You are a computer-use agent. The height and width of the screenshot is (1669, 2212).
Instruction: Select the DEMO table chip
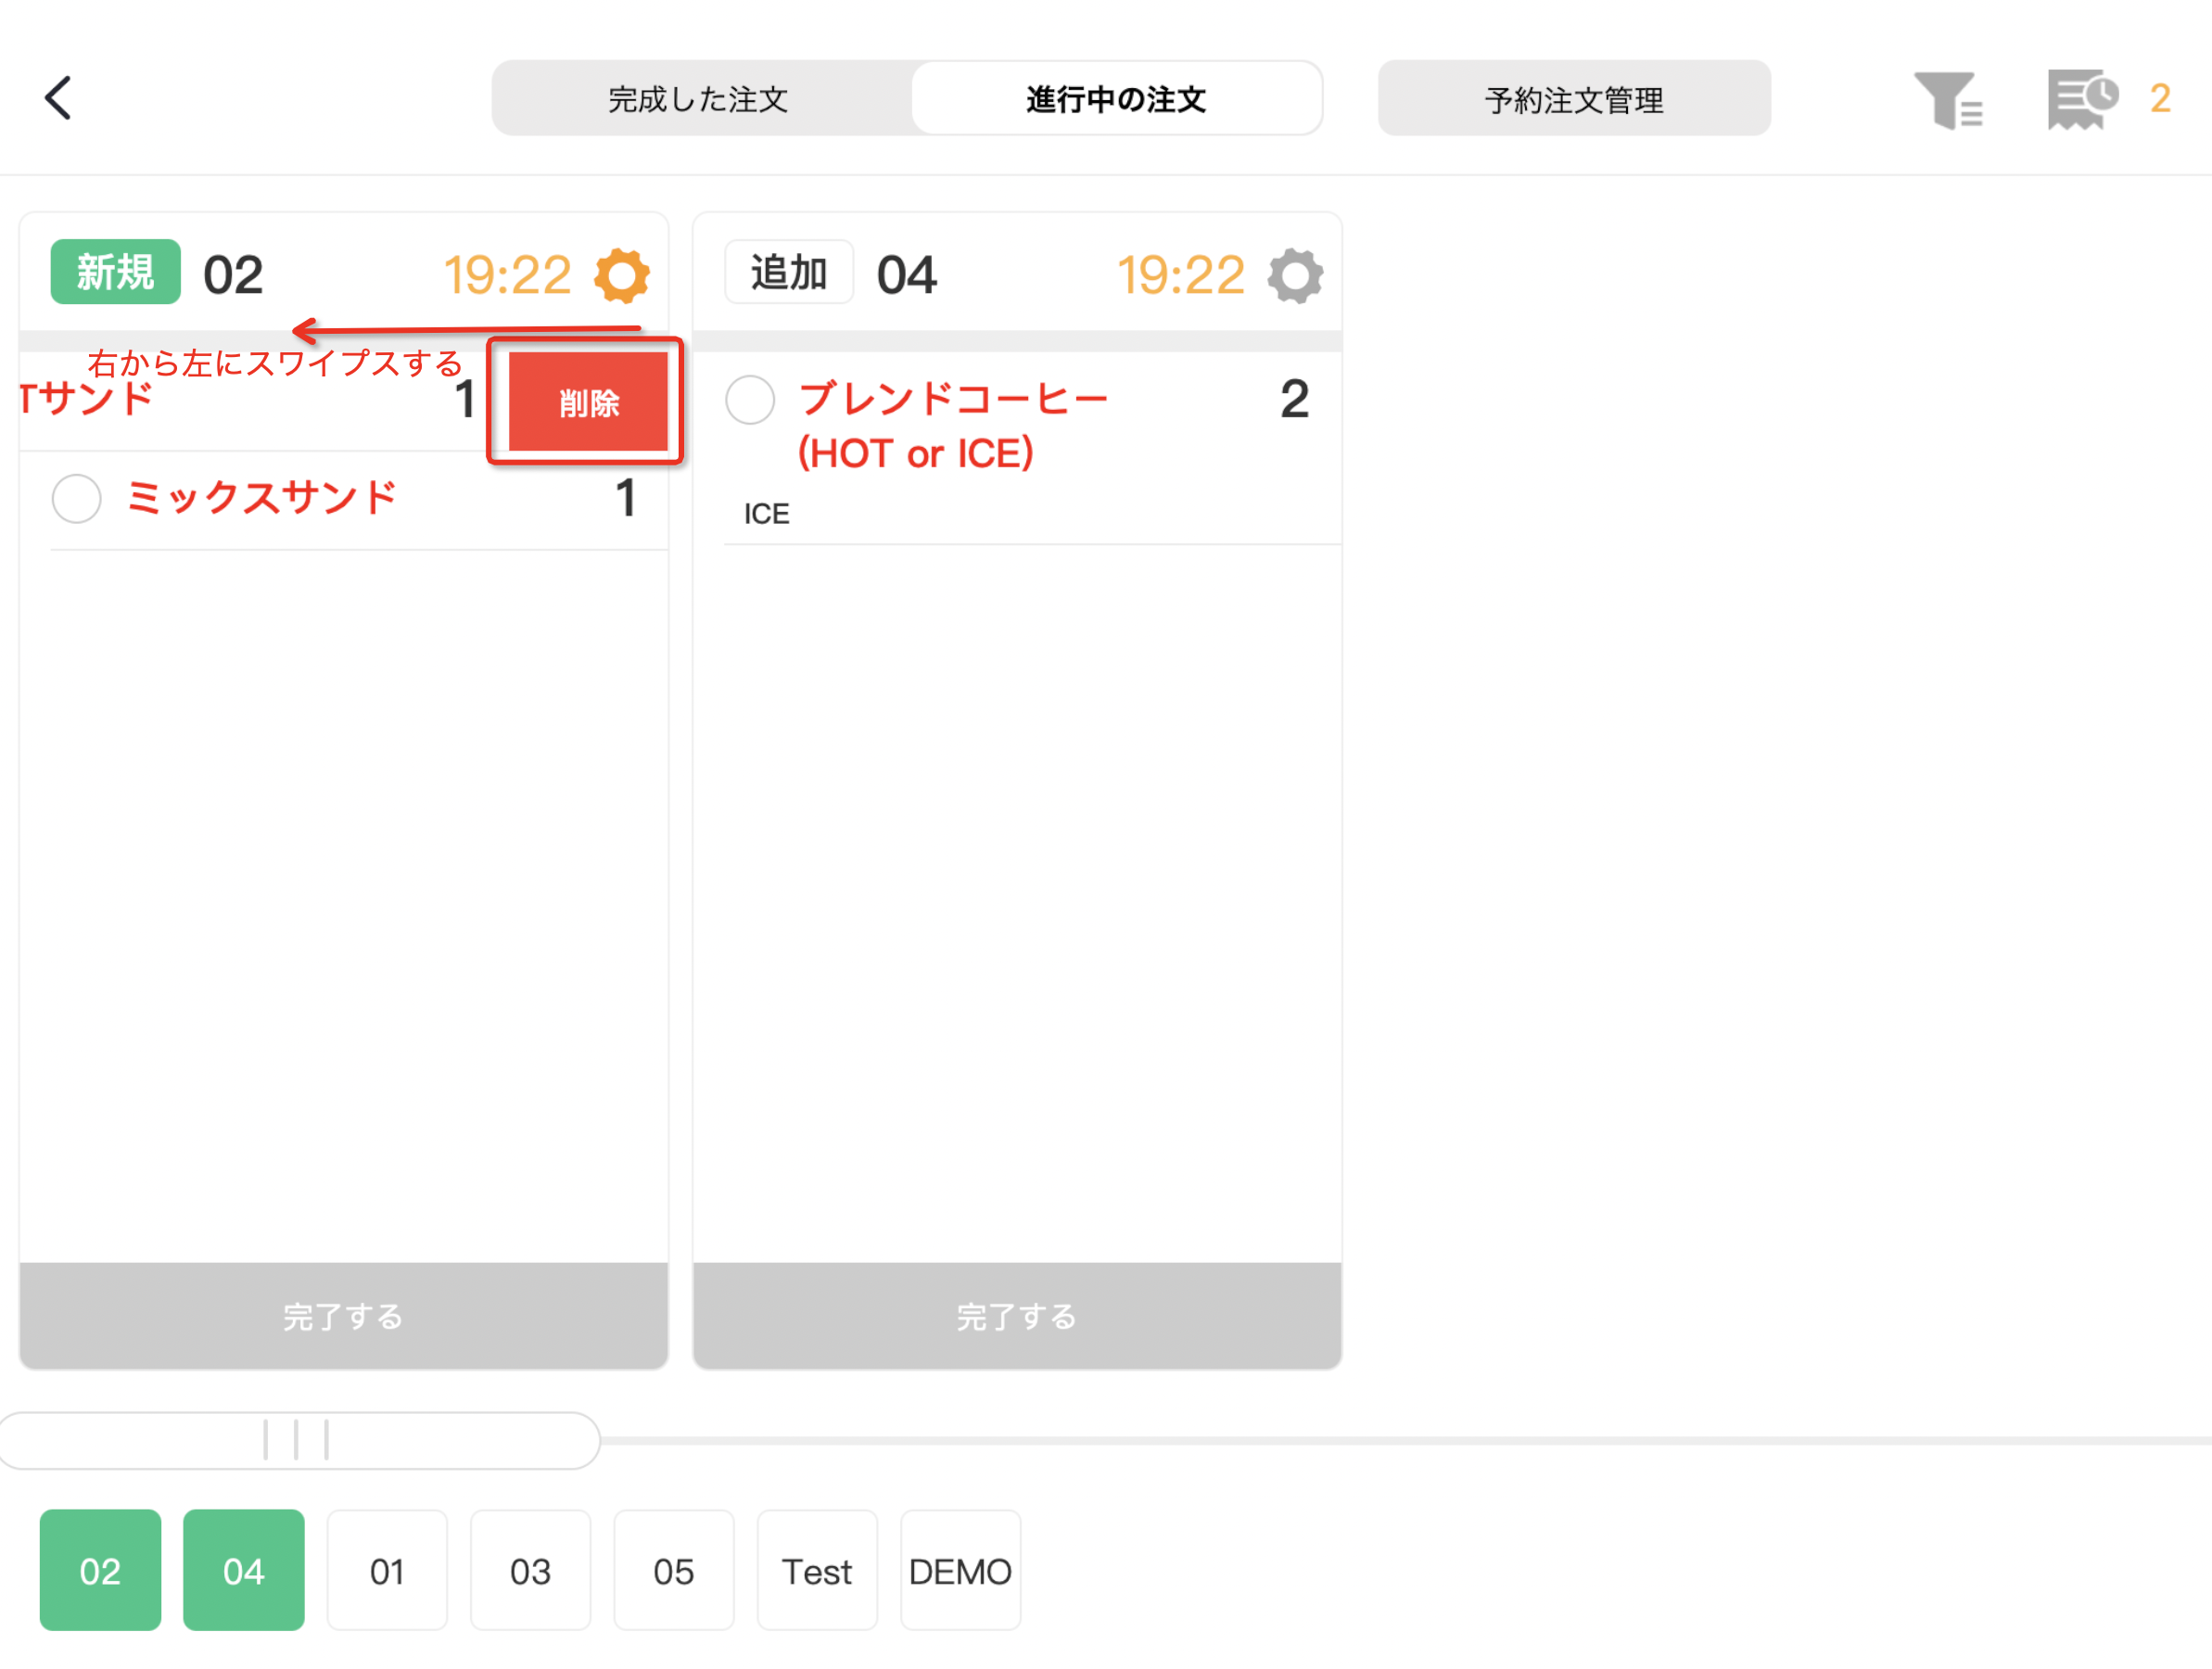[x=960, y=1570]
